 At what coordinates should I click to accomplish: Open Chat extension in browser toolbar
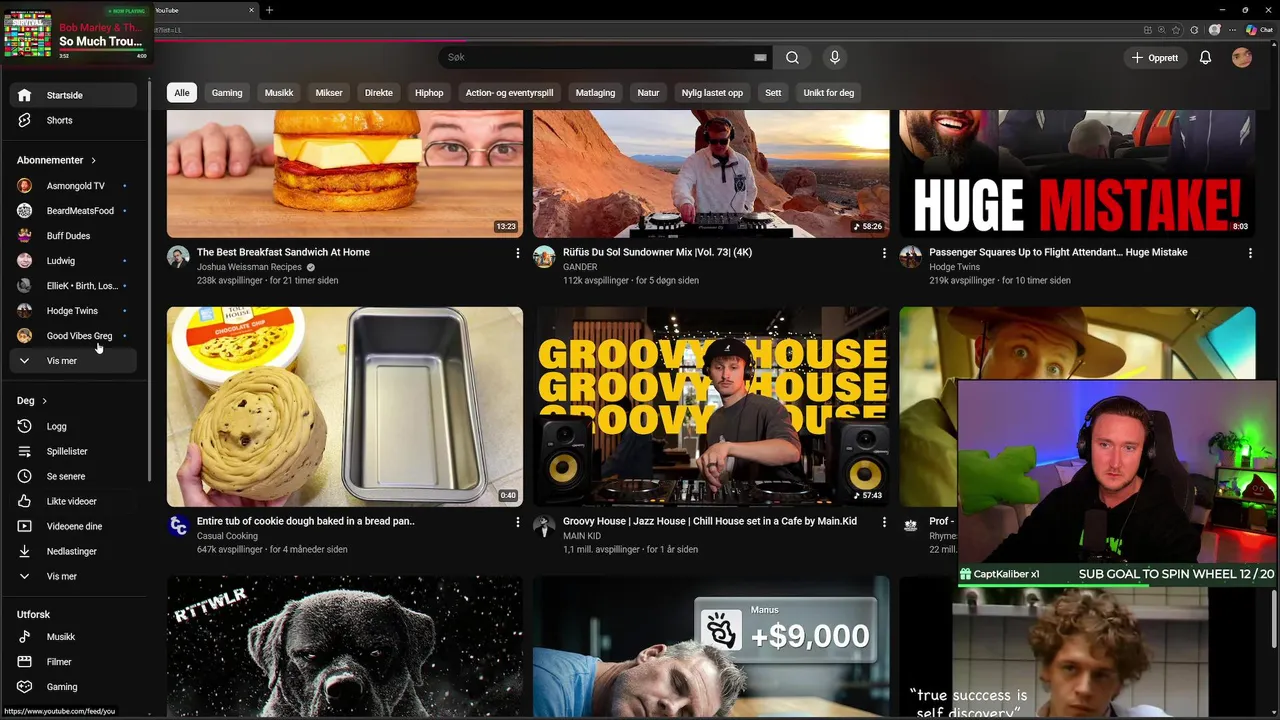(x=1258, y=30)
